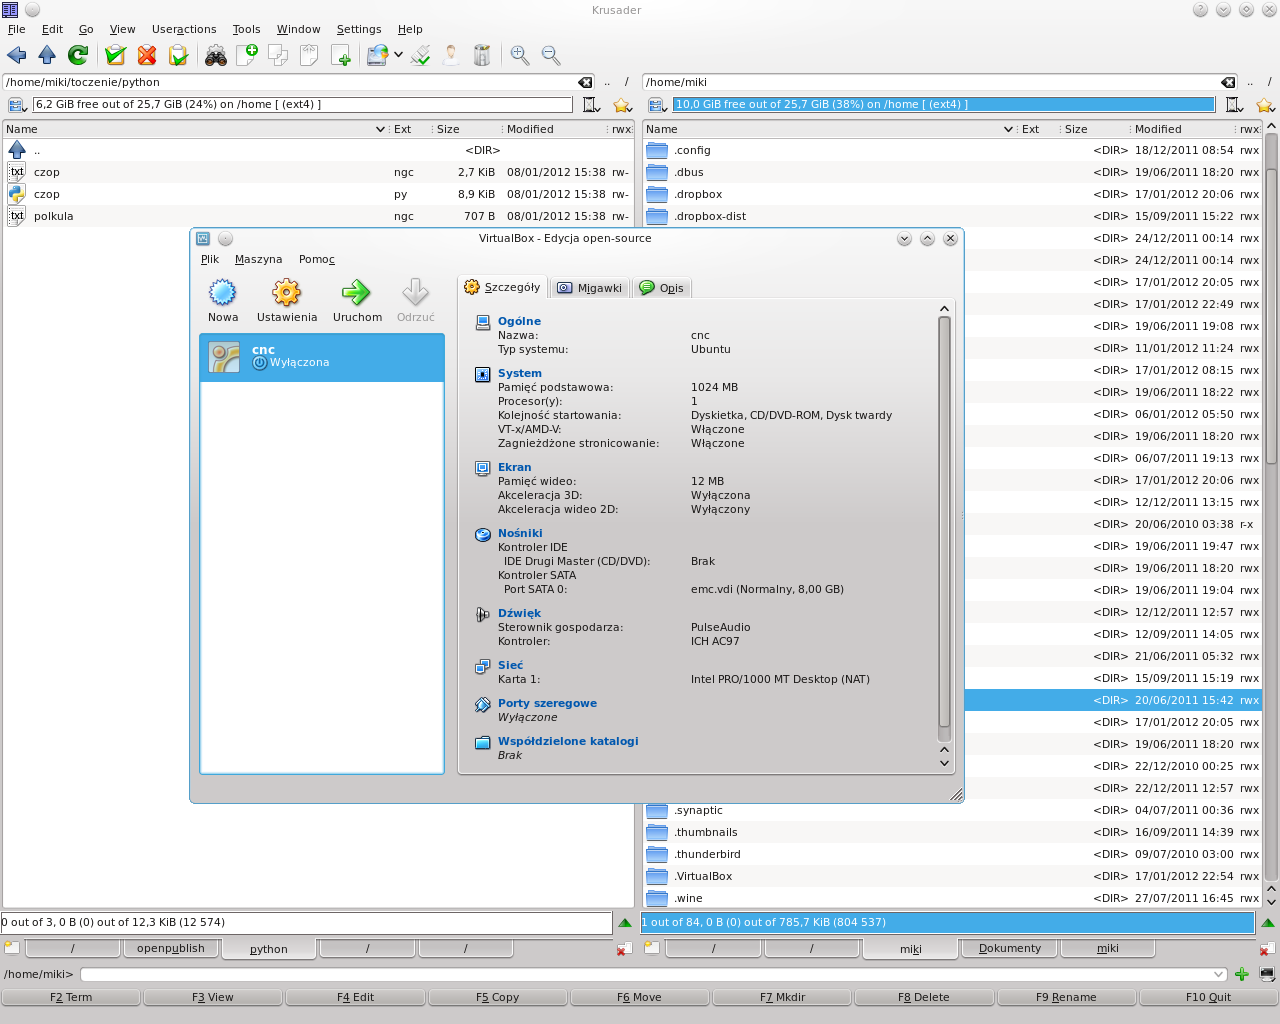This screenshot has height=1024, width=1280.
Task: Open the left panel bookmarks star dropdown
Action: (622, 105)
